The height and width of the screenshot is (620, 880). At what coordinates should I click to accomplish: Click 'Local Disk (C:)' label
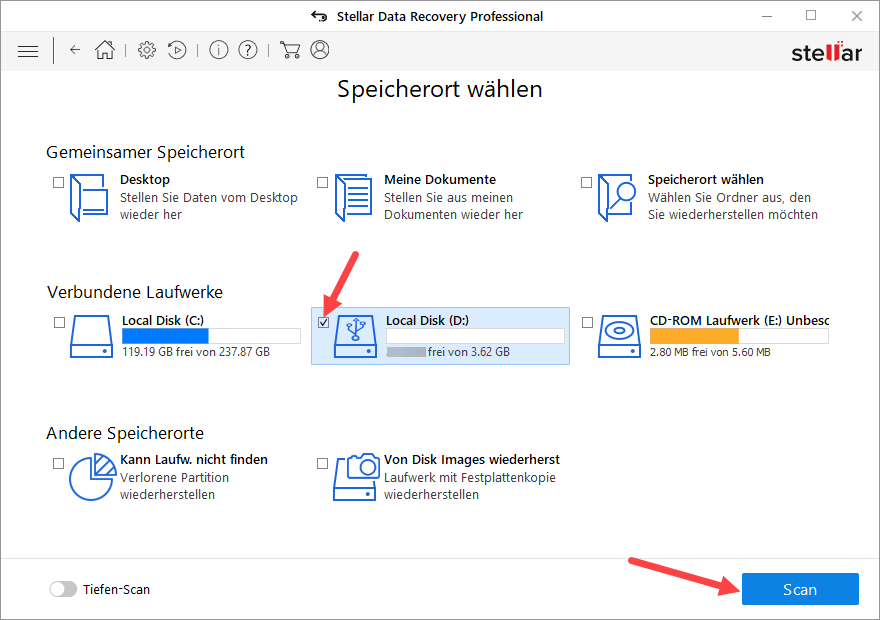(163, 320)
